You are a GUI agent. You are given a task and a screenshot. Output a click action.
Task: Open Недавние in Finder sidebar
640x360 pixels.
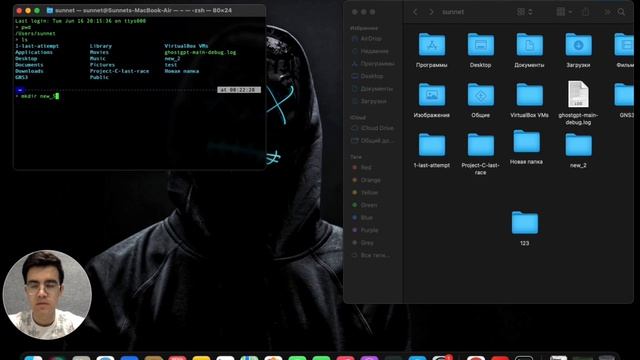click(370, 51)
